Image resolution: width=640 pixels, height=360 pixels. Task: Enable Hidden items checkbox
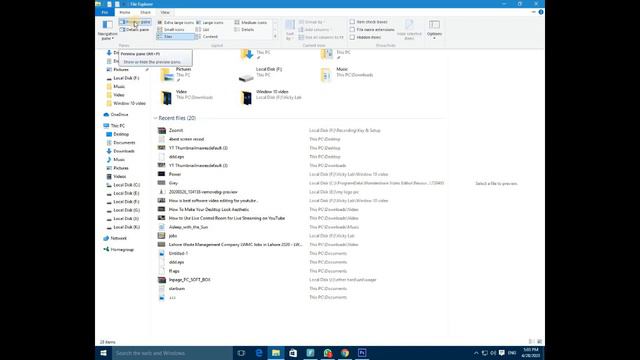point(365,37)
